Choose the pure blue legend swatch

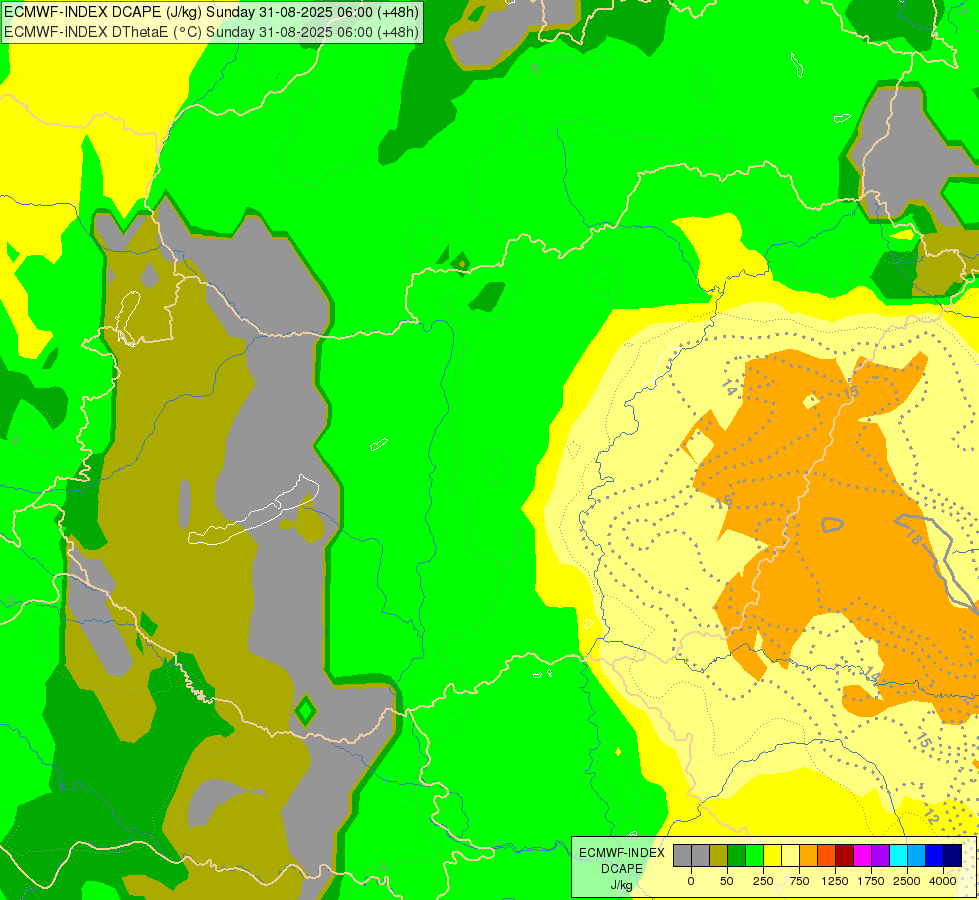click(935, 855)
